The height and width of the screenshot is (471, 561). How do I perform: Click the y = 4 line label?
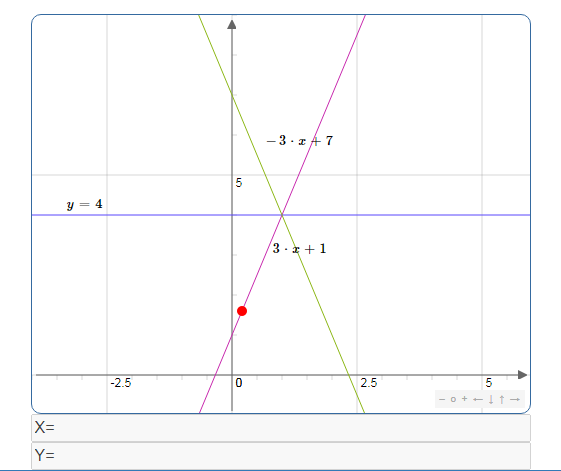[84, 204]
